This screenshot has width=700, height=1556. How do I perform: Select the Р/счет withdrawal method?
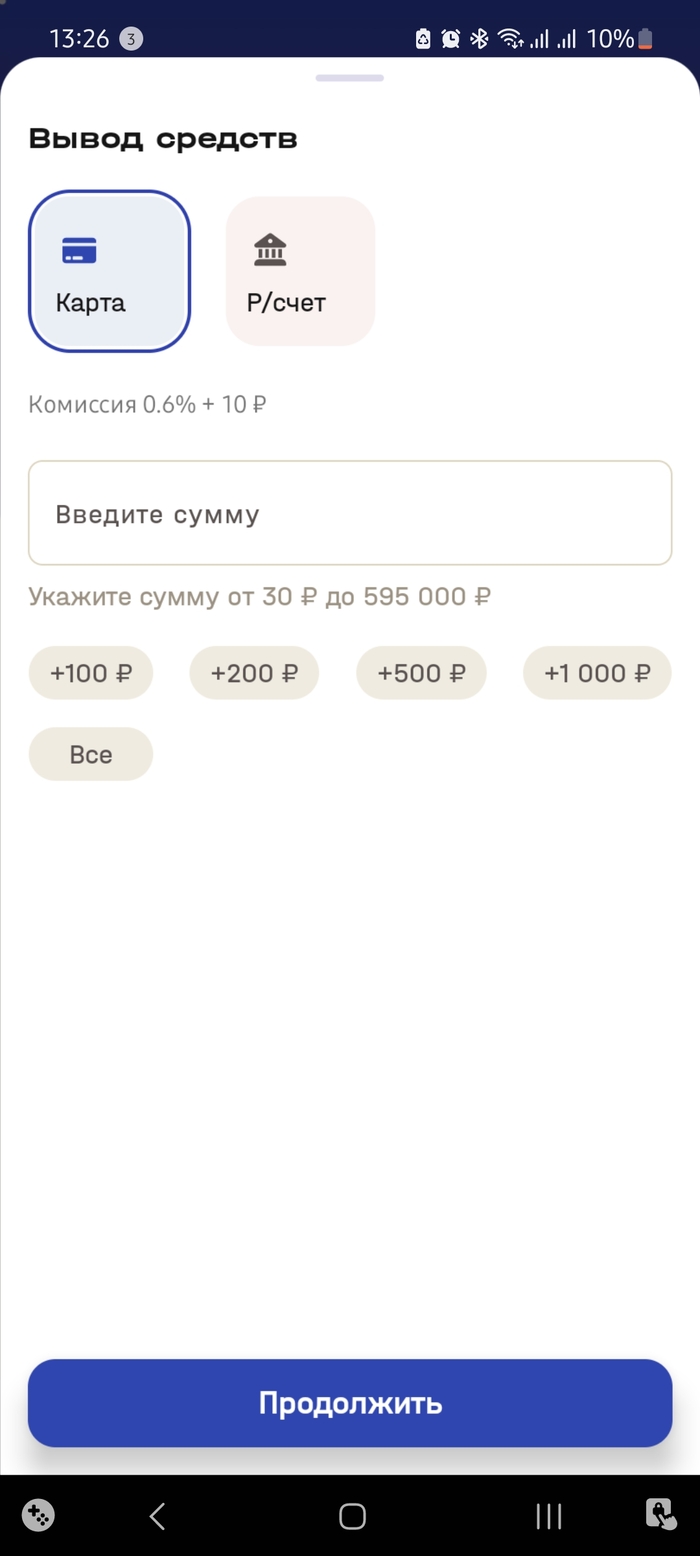300,271
